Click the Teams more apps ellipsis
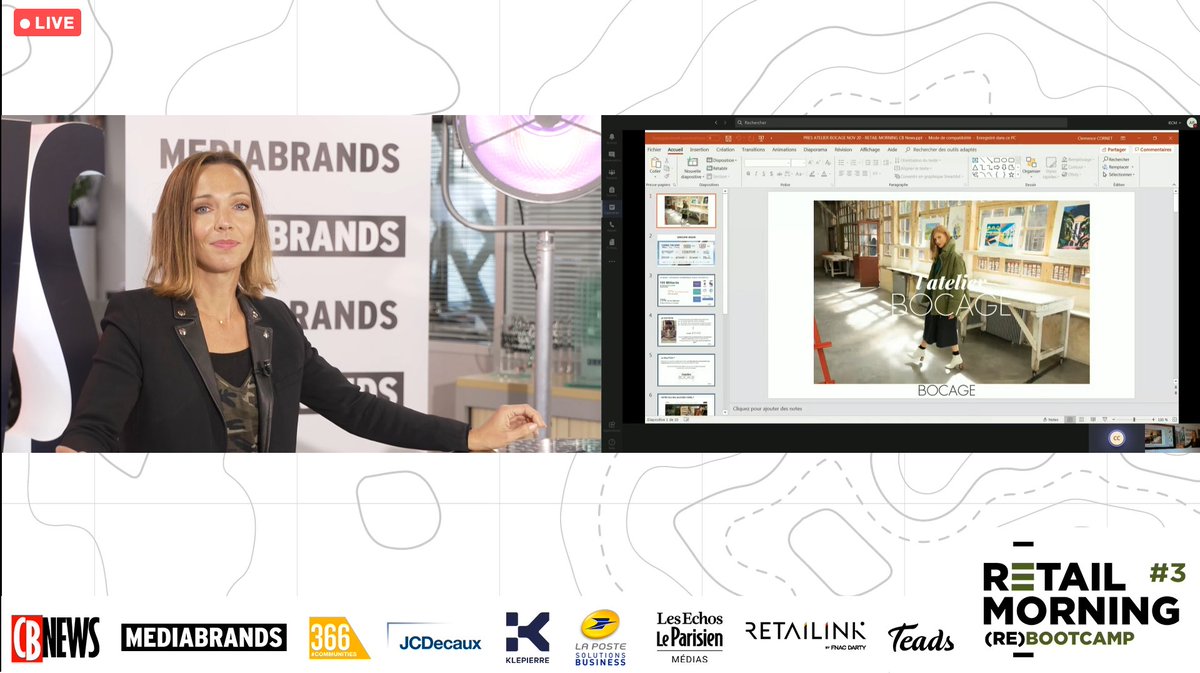Screen dimensions: 1200x673 612,261
